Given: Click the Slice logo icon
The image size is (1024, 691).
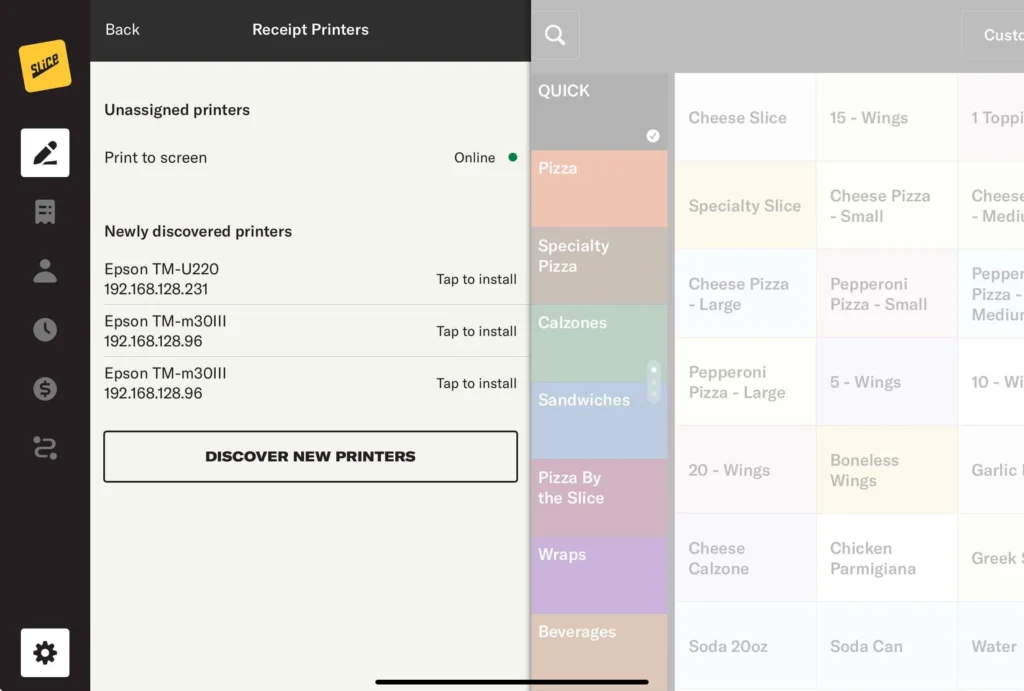Looking at the screenshot, I should pyautogui.click(x=45, y=66).
